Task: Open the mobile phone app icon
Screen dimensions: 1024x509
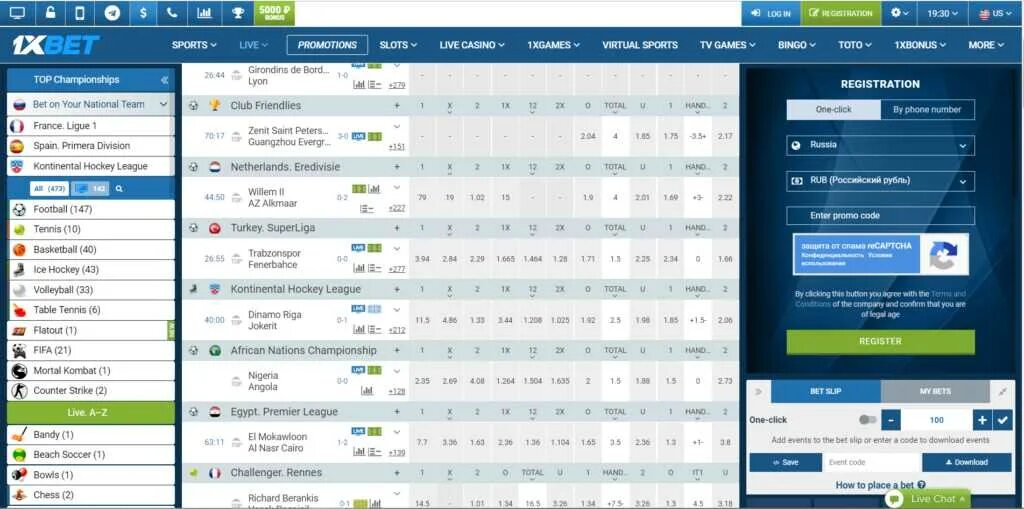Action: click(80, 13)
